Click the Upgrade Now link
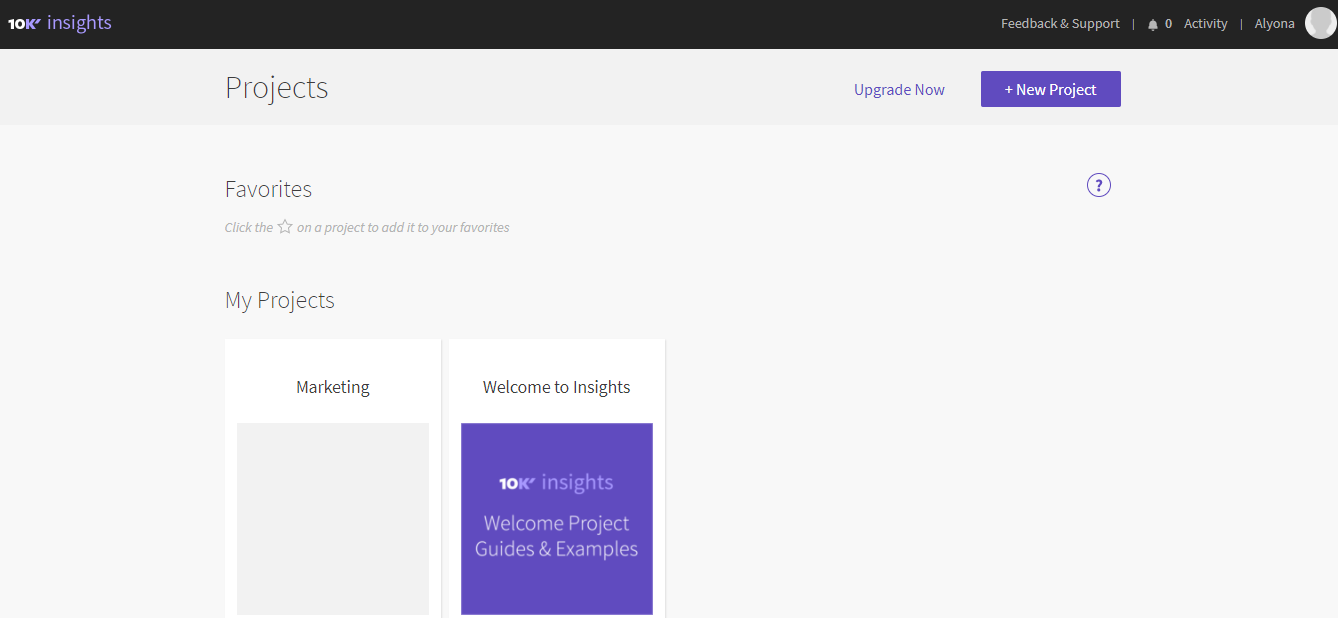This screenshot has height=618, width=1338. 899,89
